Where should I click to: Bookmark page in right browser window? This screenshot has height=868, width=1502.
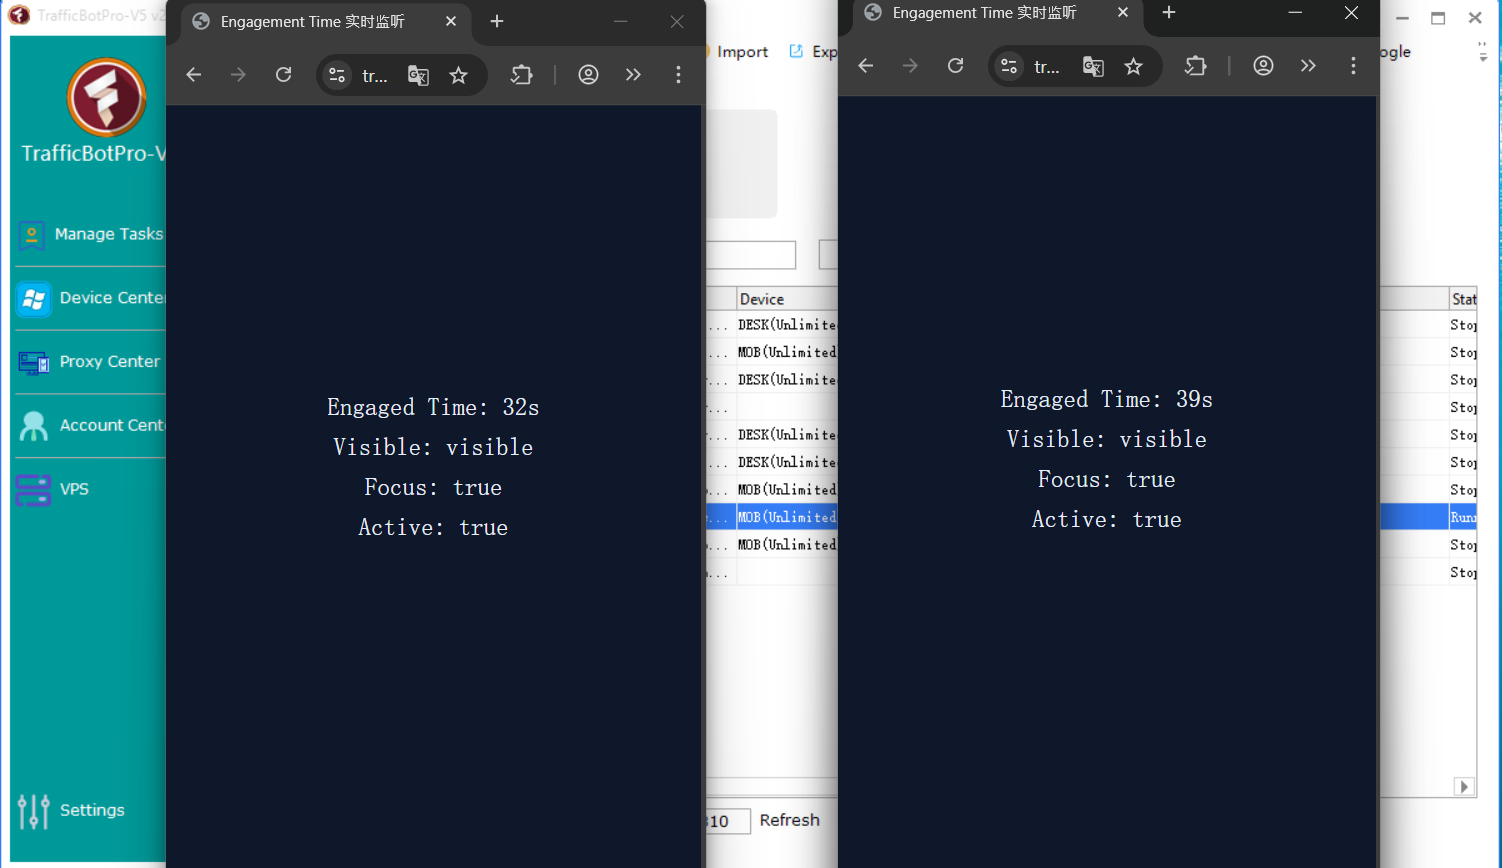(x=1133, y=66)
